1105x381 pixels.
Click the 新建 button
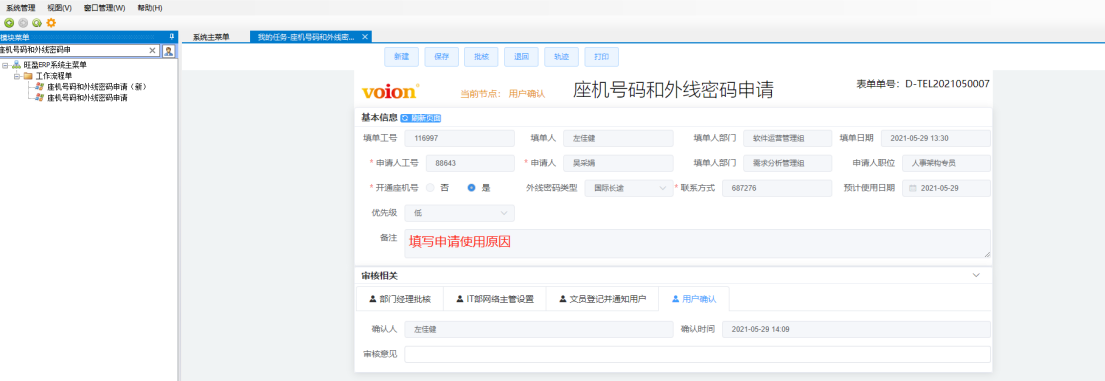click(x=402, y=57)
